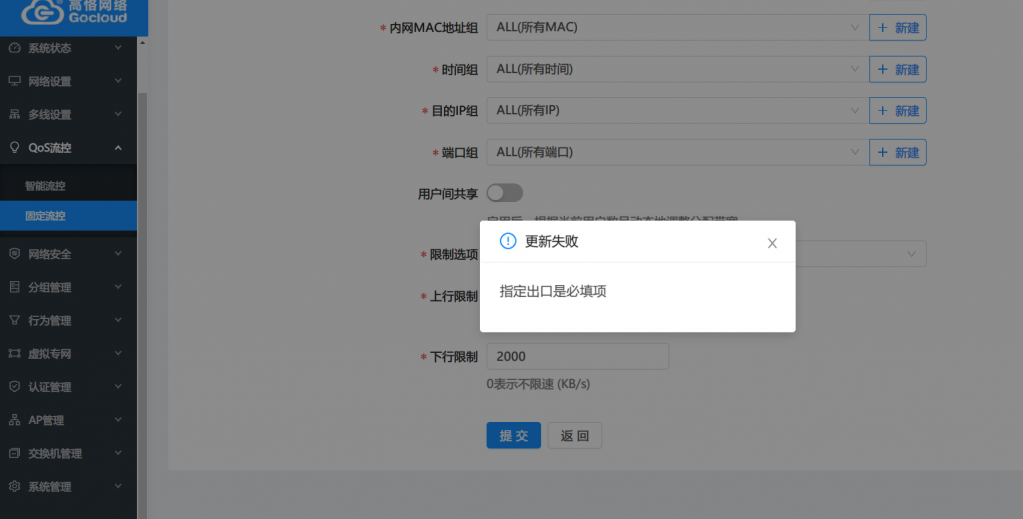Open the 限制选项 dropdown arrow
The height and width of the screenshot is (519, 1023).
[x=911, y=254]
